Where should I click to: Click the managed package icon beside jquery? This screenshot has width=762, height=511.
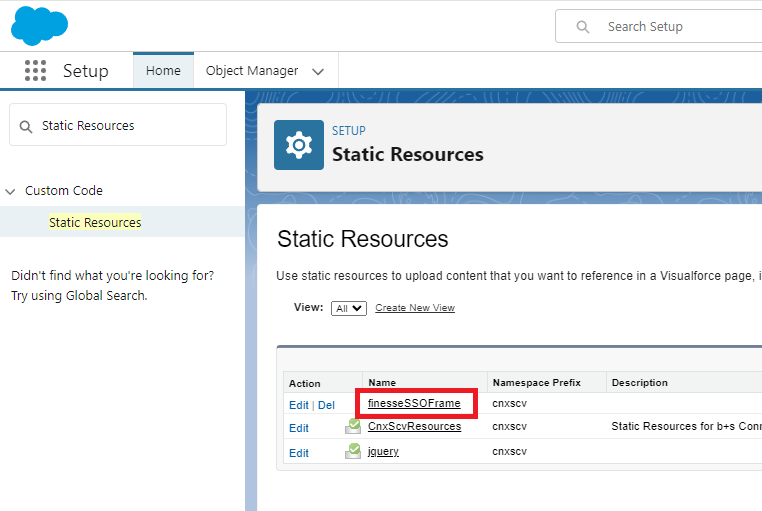(353, 451)
